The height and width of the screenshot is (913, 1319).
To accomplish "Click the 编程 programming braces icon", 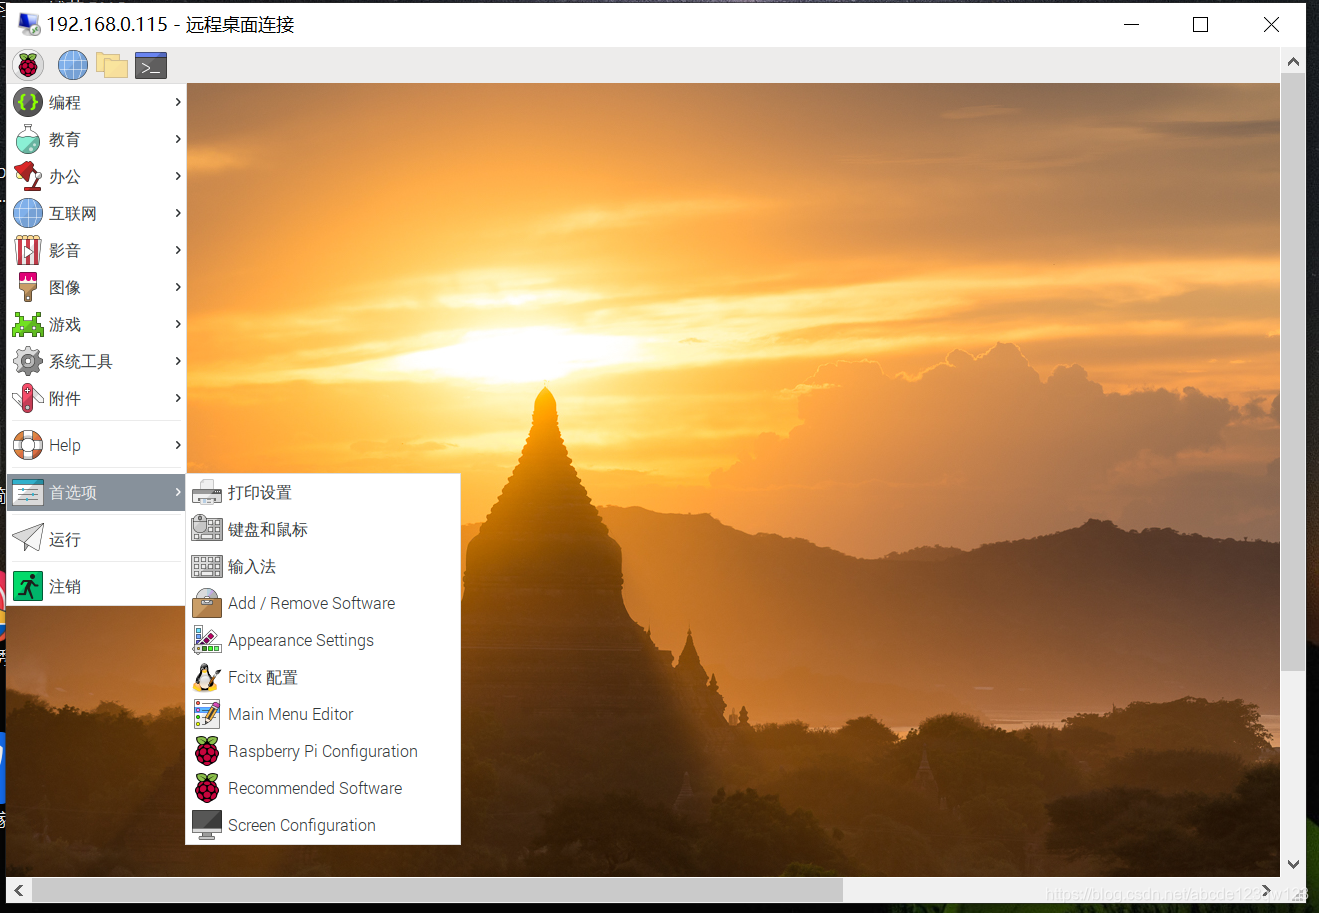I will [x=28, y=102].
